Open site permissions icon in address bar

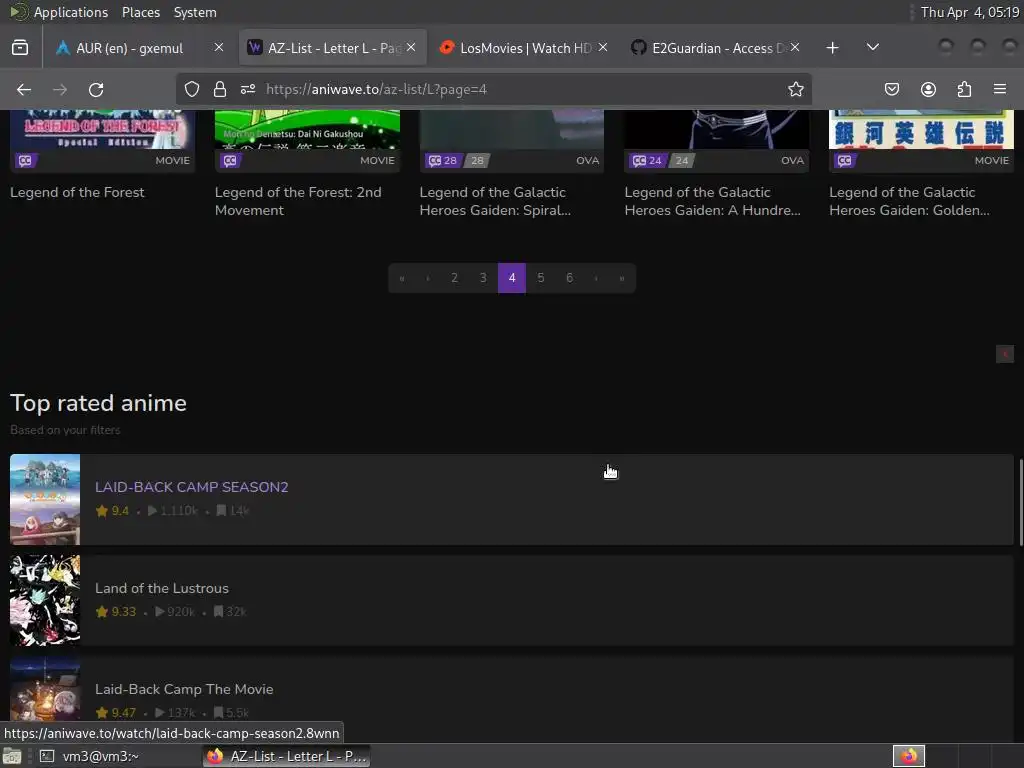(x=248, y=89)
